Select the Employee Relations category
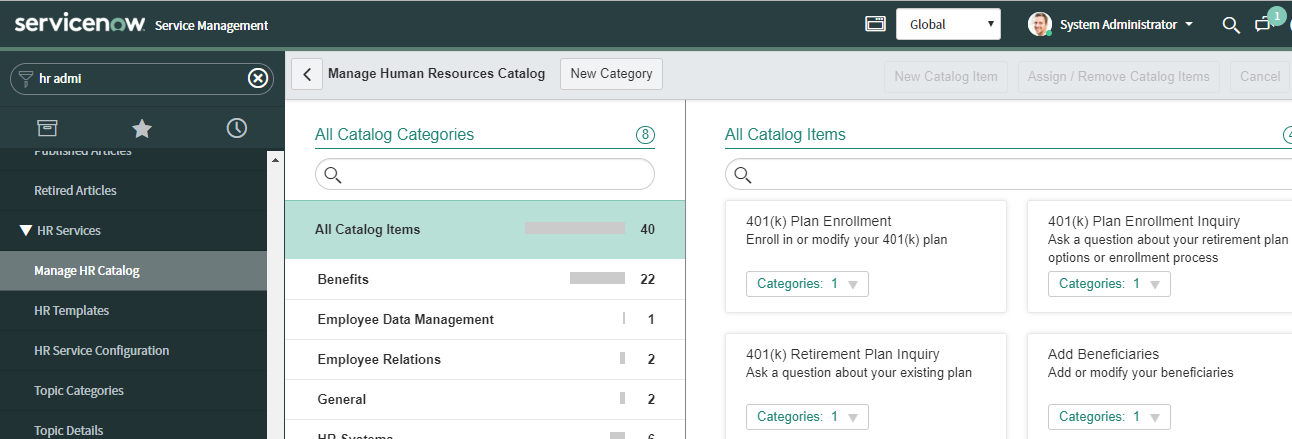This screenshot has width=1292, height=439. (x=485, y=359)
